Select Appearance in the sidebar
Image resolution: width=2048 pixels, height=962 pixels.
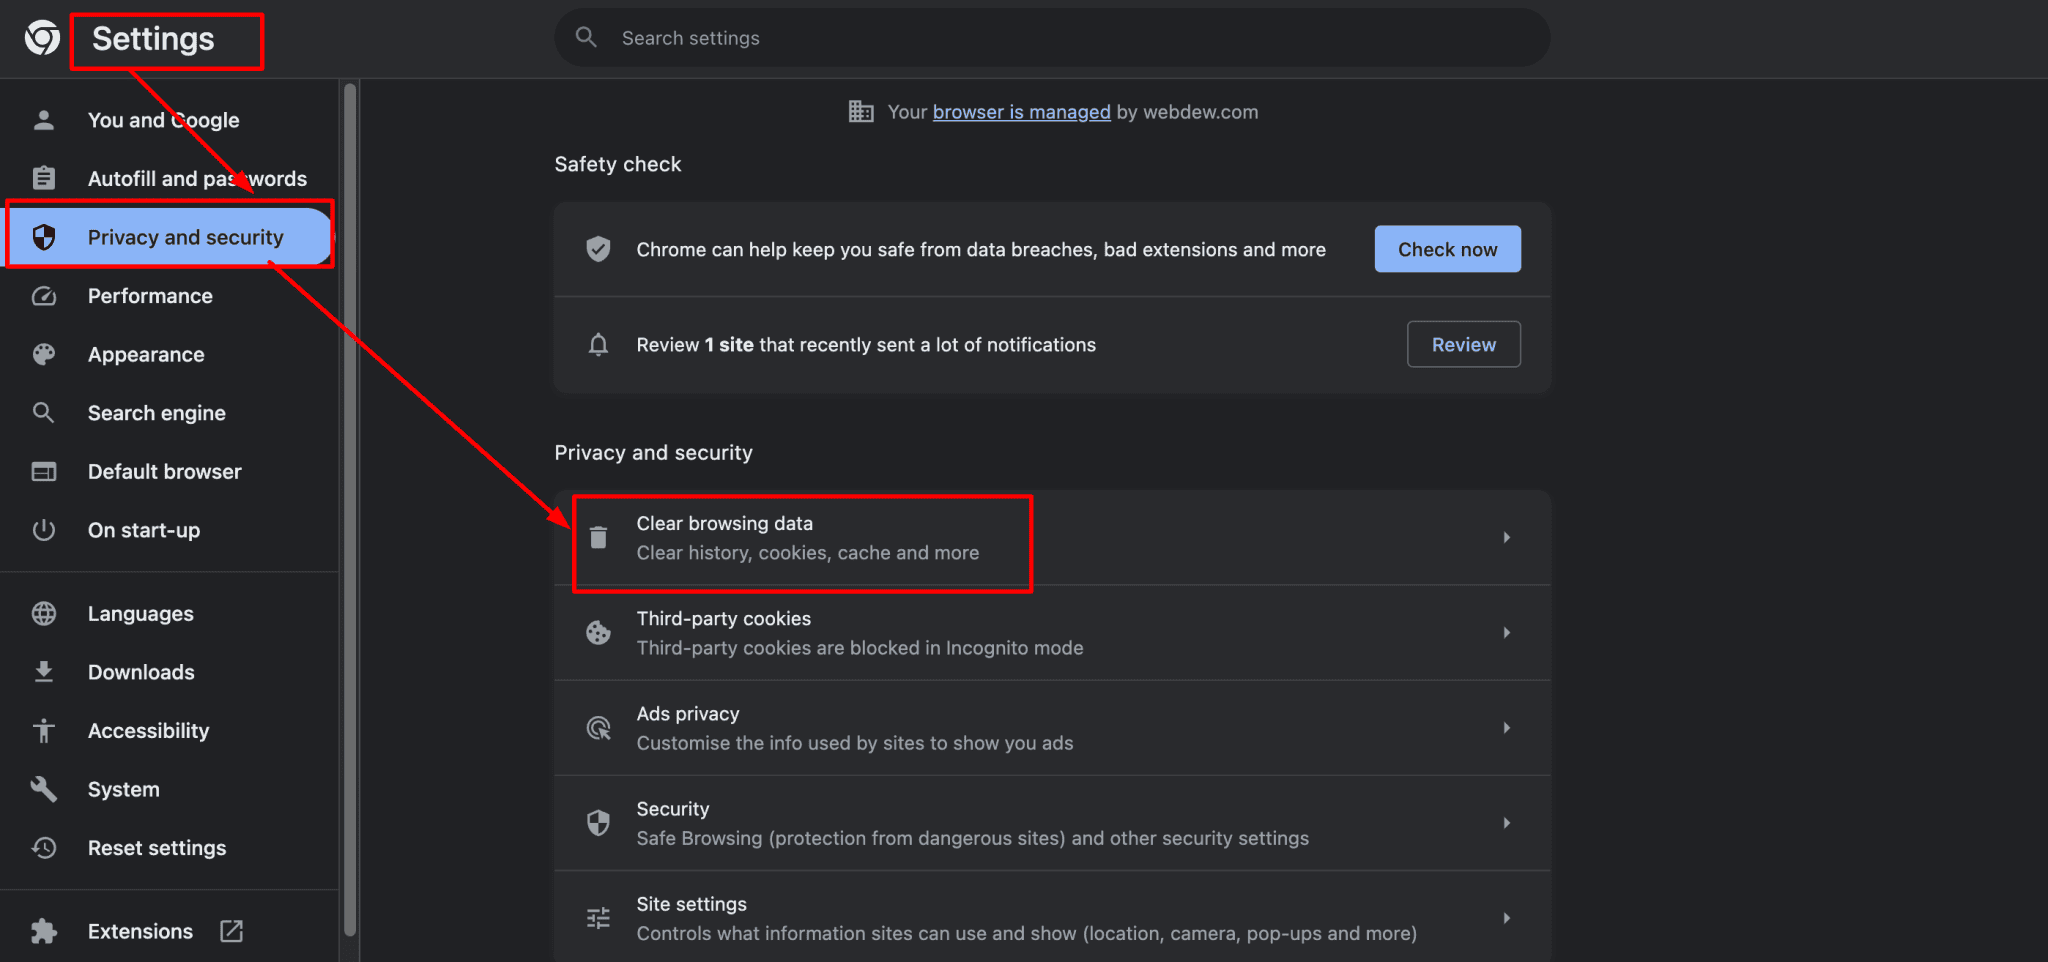(146, 355)
